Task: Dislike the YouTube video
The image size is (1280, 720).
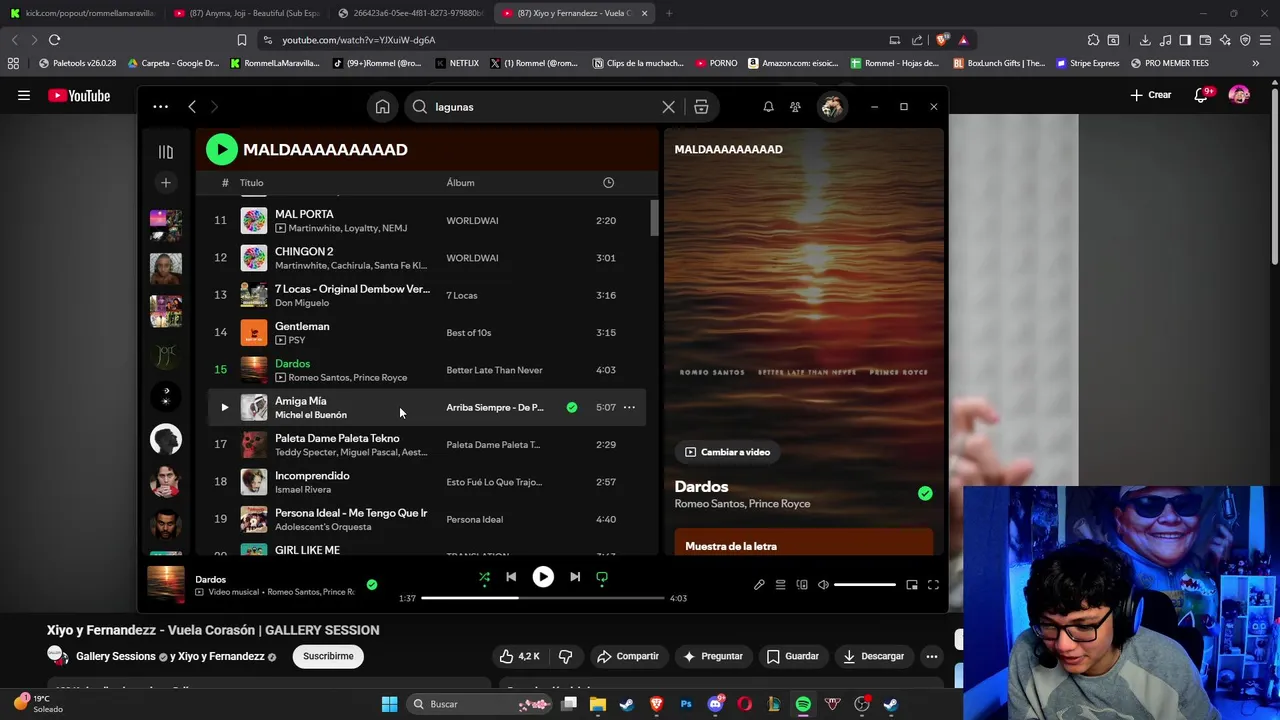Action: (565, 656)
